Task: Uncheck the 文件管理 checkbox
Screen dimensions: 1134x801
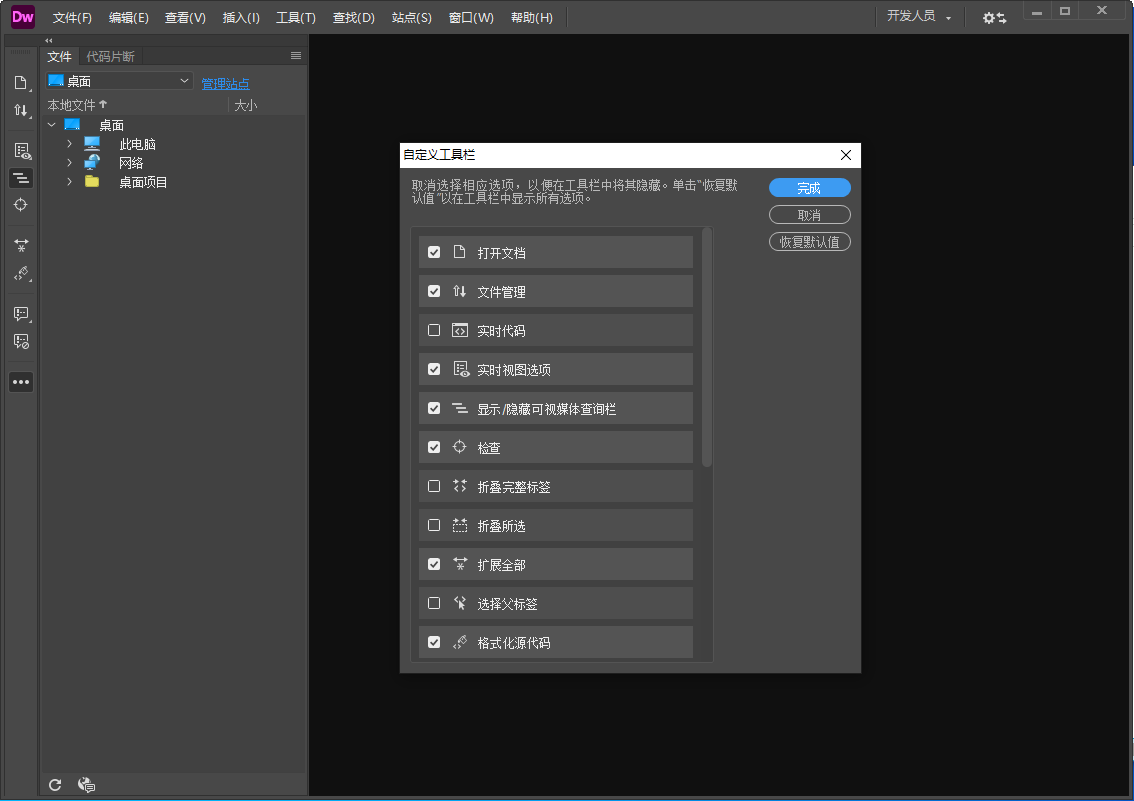Action: 434,291
